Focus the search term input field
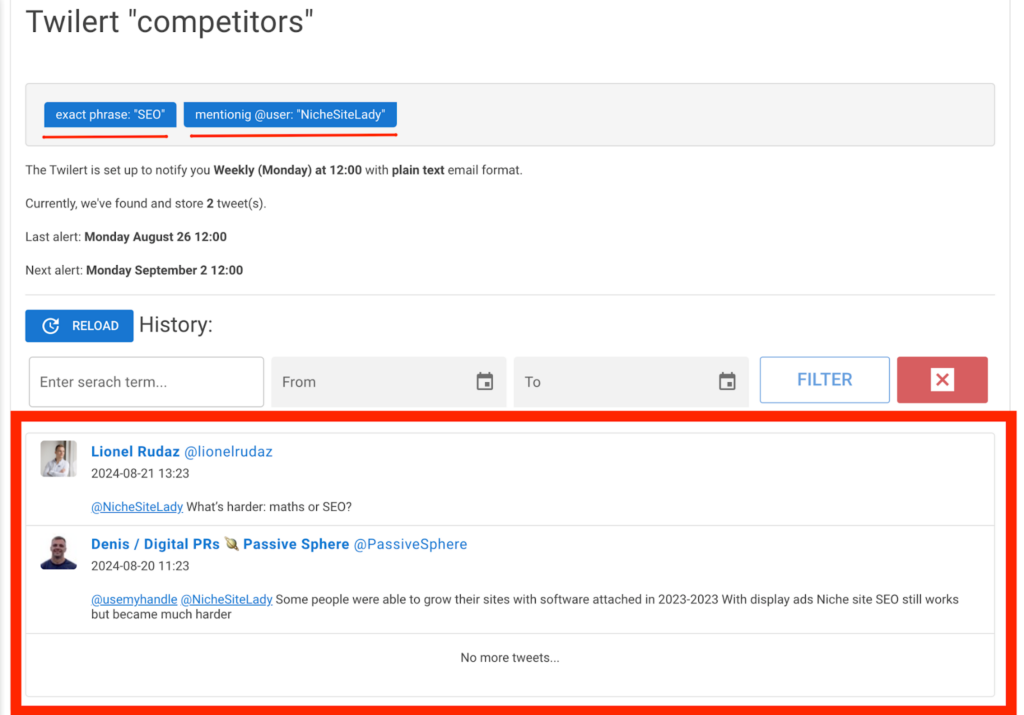Image resolution: width=1024 pixels, height=715 pixels. [x=146, y=382]
